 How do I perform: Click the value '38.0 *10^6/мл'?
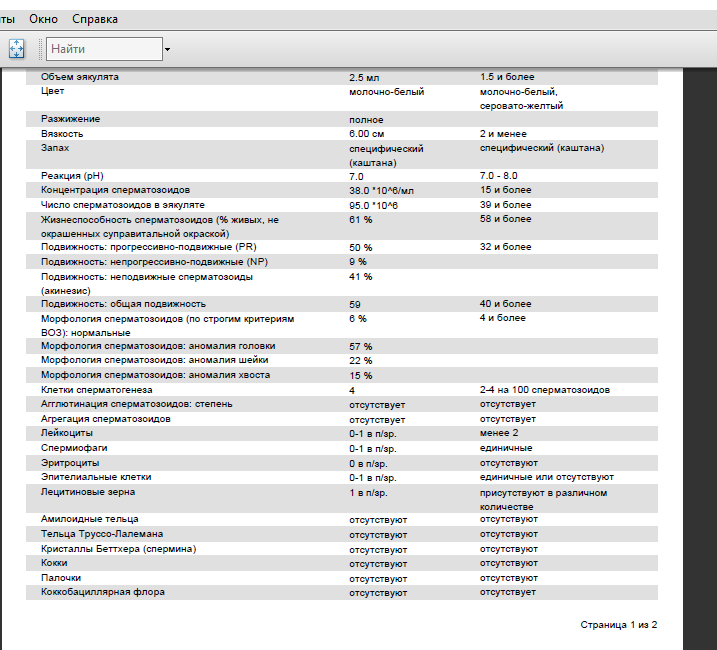[x=381, y=190]
